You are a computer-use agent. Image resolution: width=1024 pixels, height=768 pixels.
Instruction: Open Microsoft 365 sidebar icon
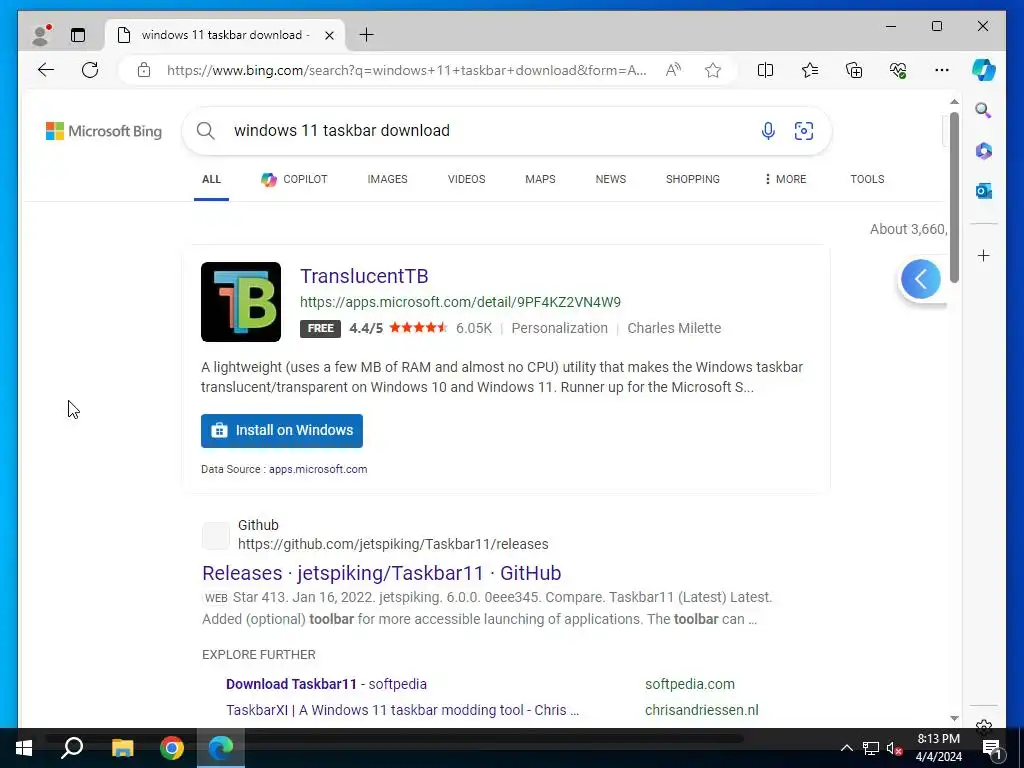point(984,151)
